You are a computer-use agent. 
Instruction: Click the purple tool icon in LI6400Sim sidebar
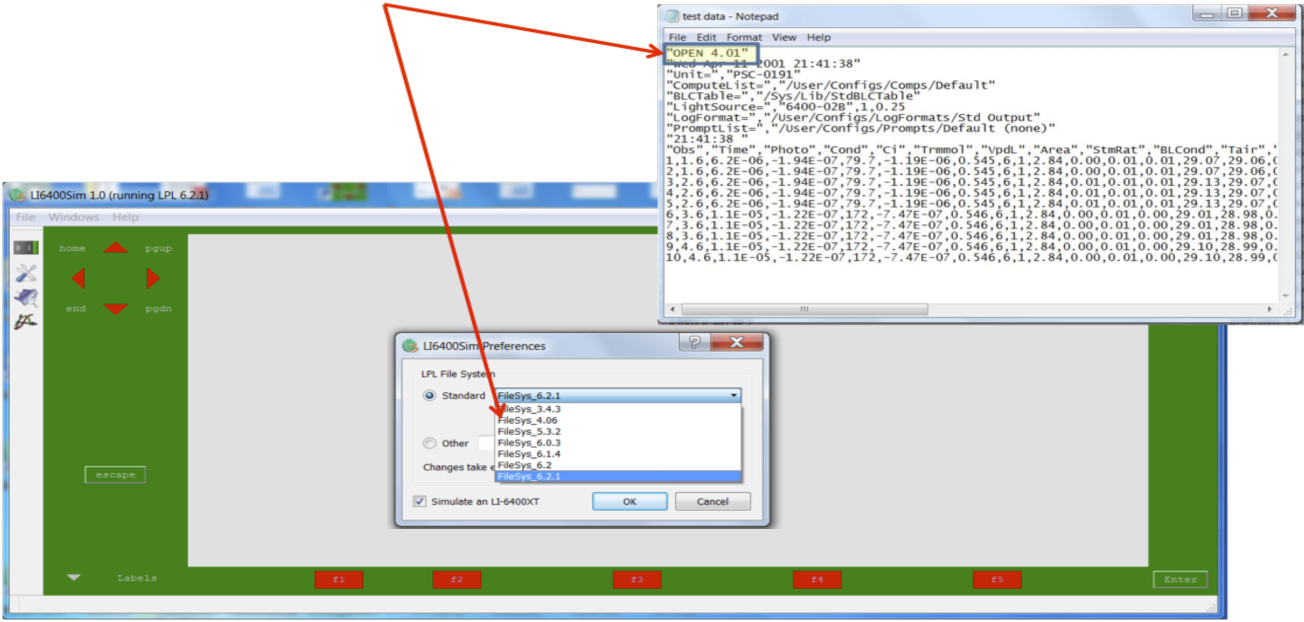[25, 297]
